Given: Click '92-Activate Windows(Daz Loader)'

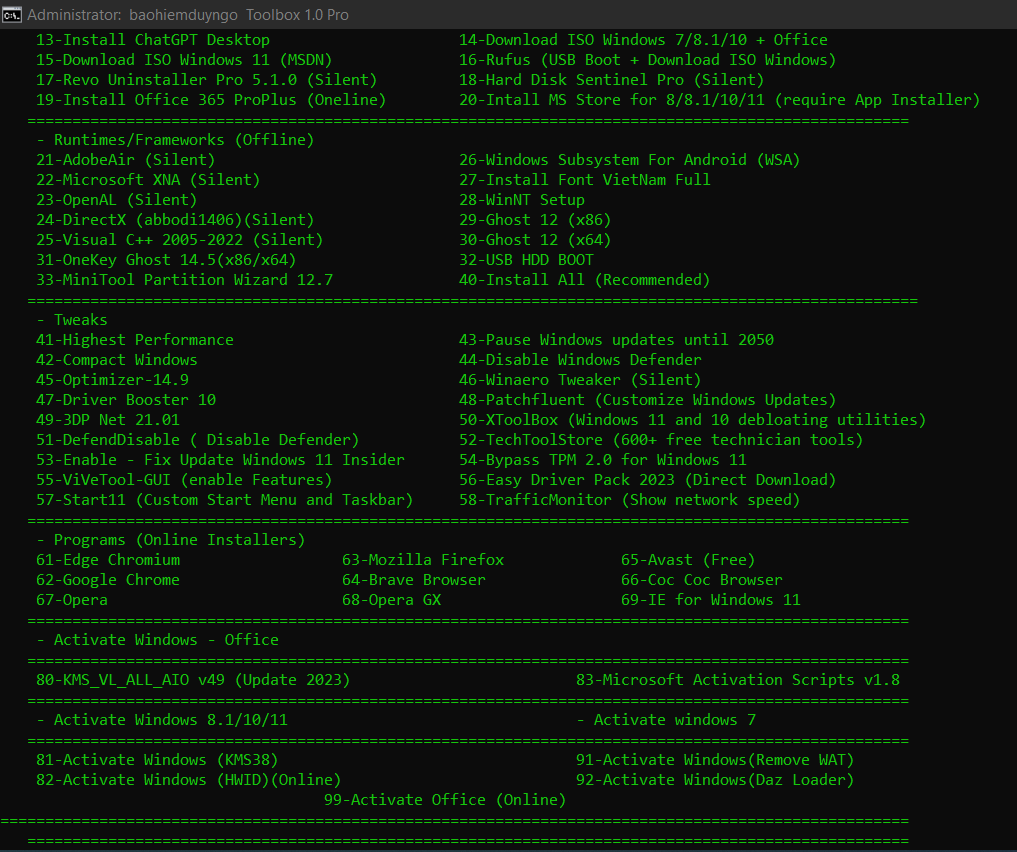Looking at the screenshot, I should [715, 780].
